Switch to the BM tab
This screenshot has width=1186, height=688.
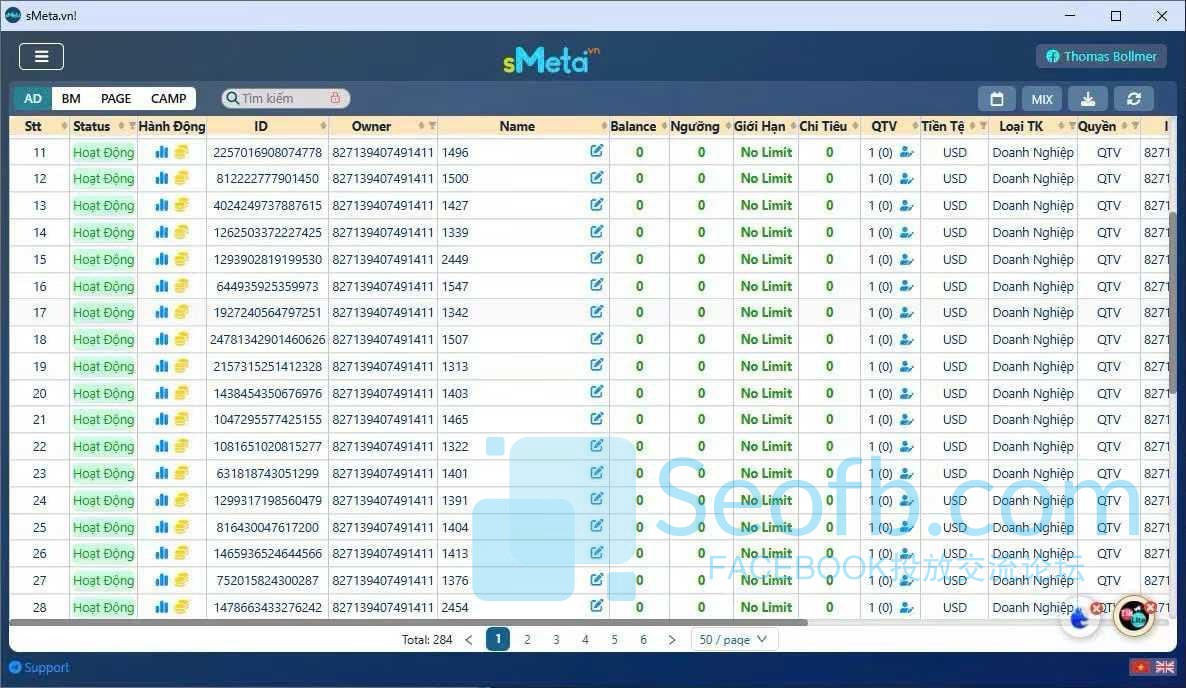point(71,98)
